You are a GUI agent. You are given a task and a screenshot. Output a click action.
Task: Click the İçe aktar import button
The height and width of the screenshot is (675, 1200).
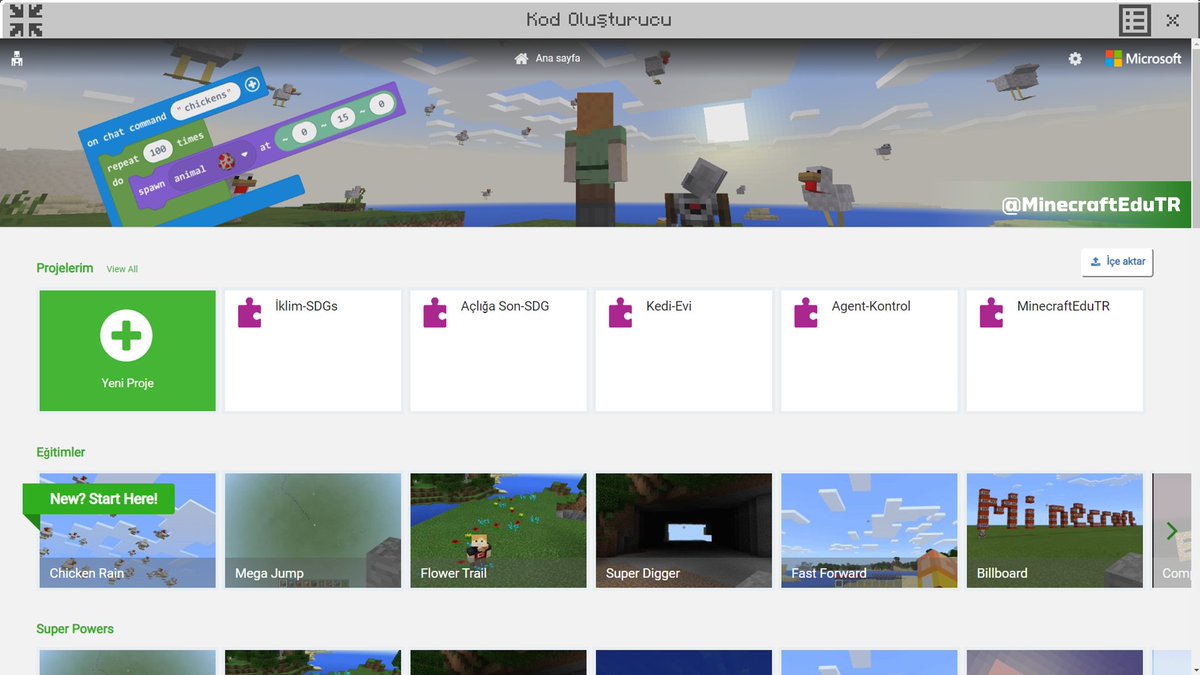coord(1118,262)
